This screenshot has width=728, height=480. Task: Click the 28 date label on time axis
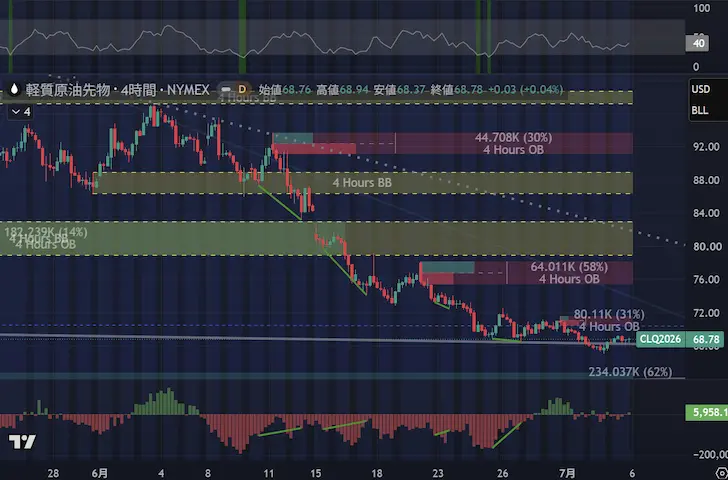53,473
